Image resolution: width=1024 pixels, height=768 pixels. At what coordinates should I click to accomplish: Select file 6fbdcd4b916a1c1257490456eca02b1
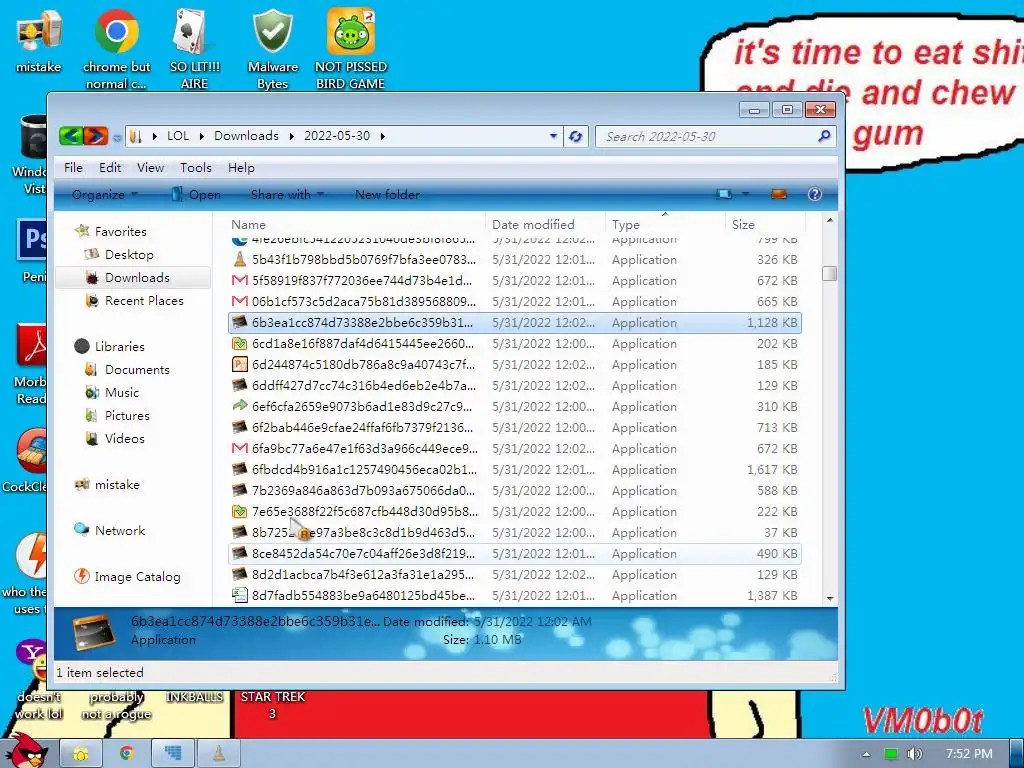[x=515, y=470]
